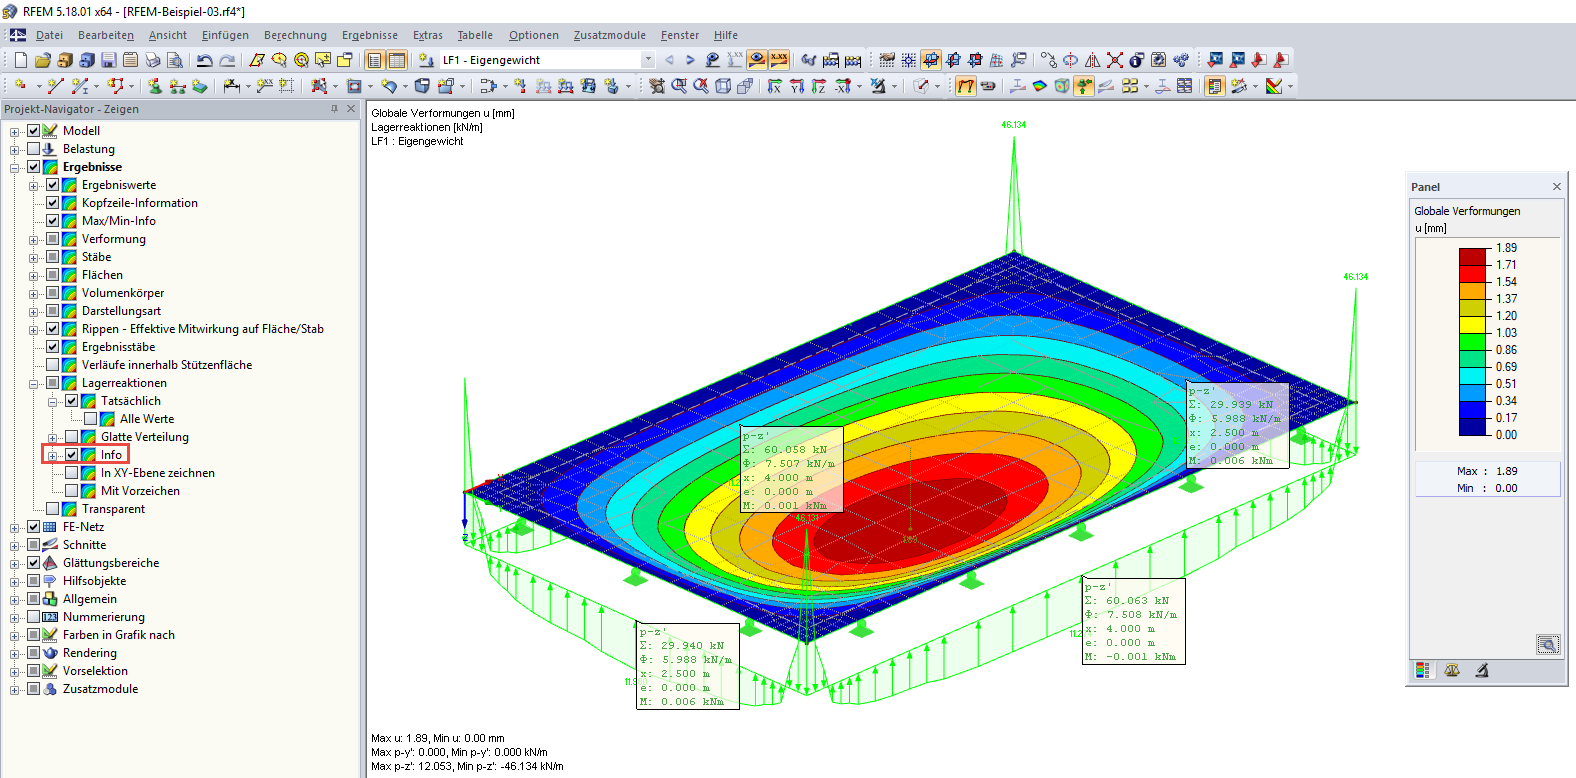
Task: Save the model with the floppy disk icon
Action: coord(109,60)
